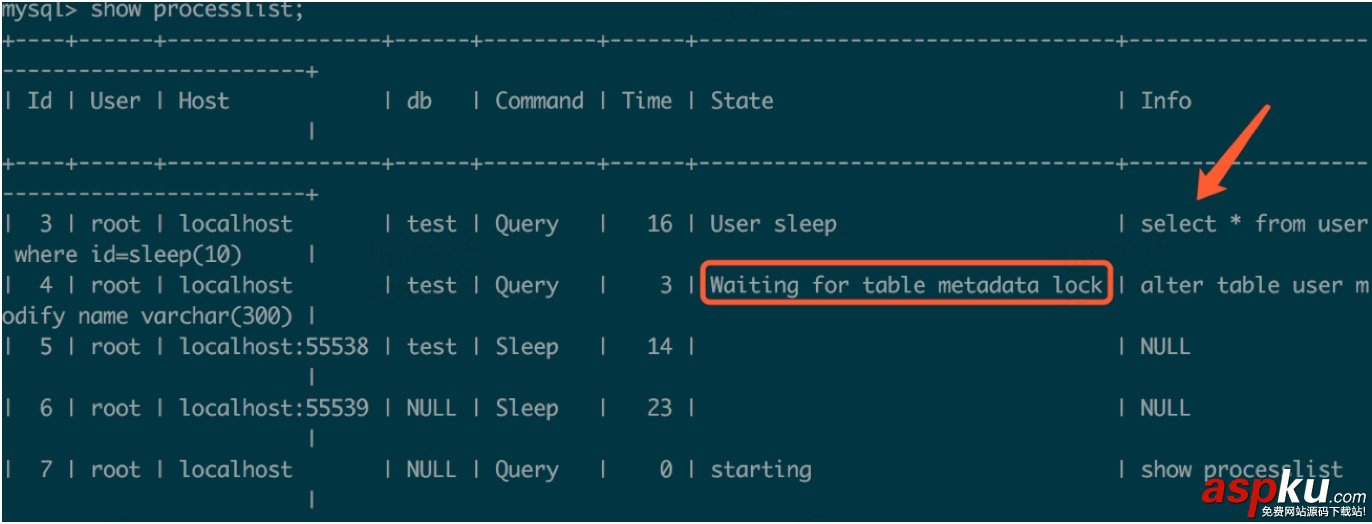The height and width of the screenshot is (524, 1372).
Task: Click the "db" column header
Action: [420, 101]
